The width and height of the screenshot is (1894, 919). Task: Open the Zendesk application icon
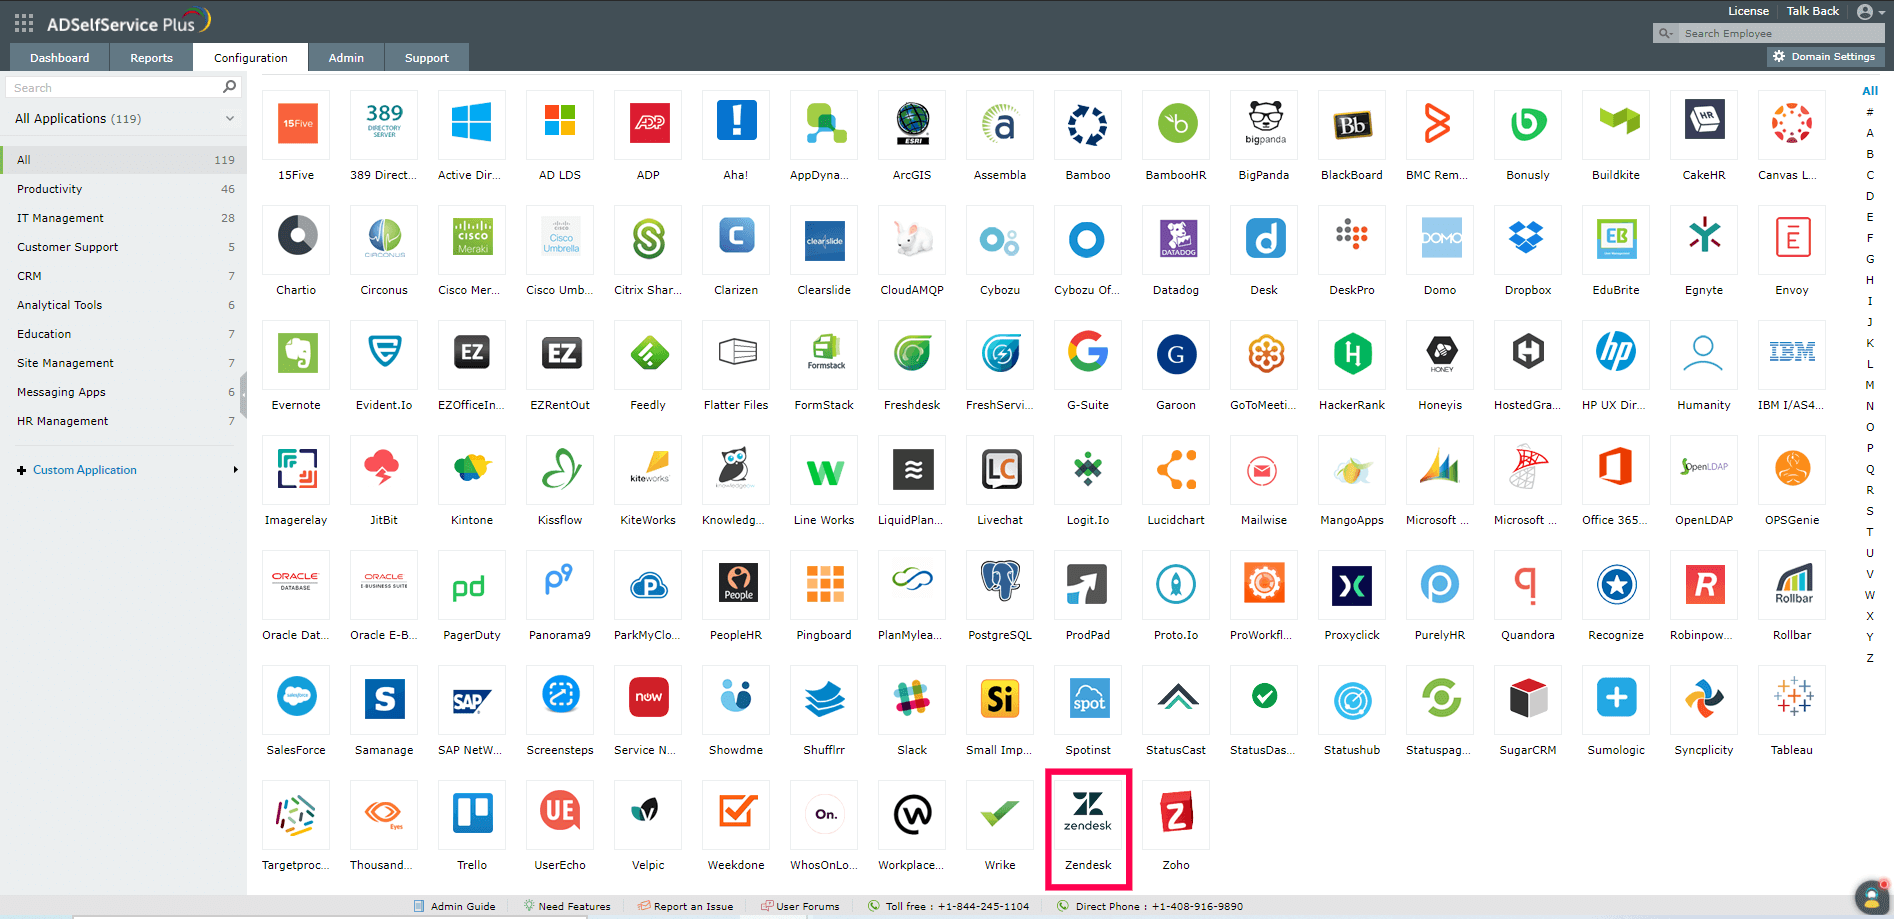1088,815
